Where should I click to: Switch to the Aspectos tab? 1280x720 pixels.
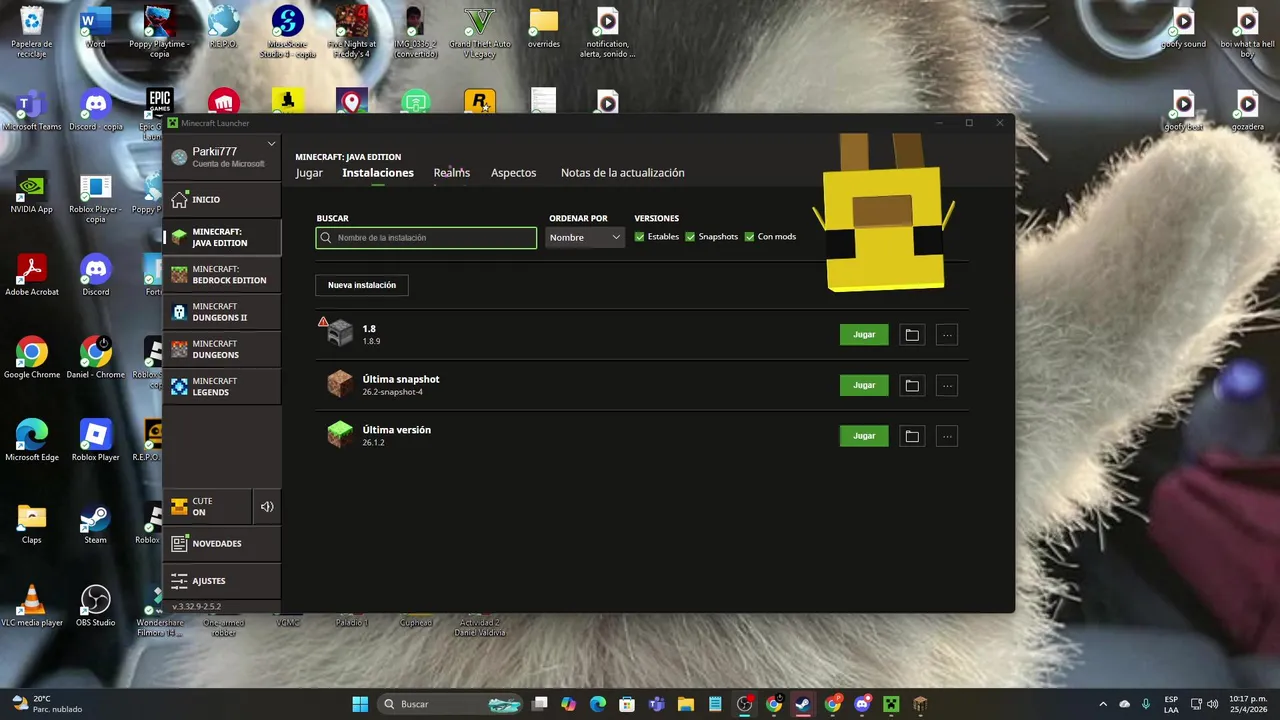point(513,173)
